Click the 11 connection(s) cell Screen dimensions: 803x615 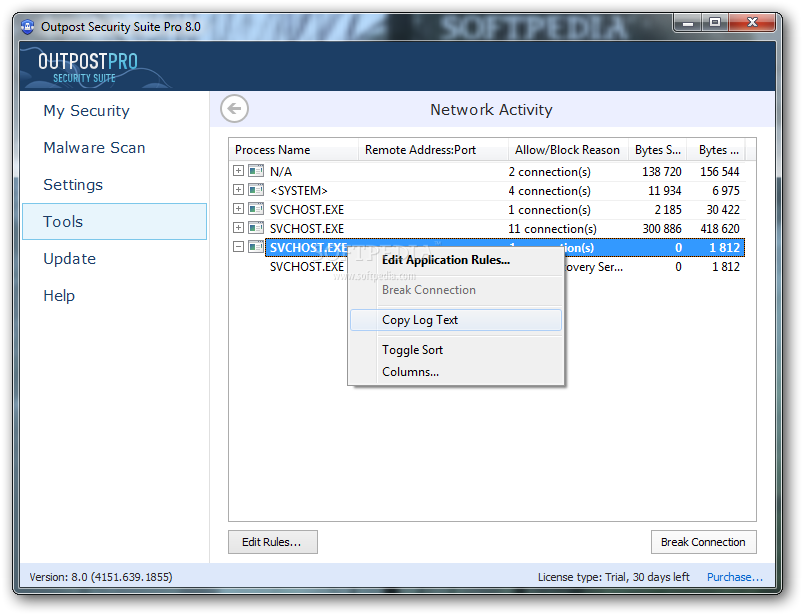coord(552,228)
